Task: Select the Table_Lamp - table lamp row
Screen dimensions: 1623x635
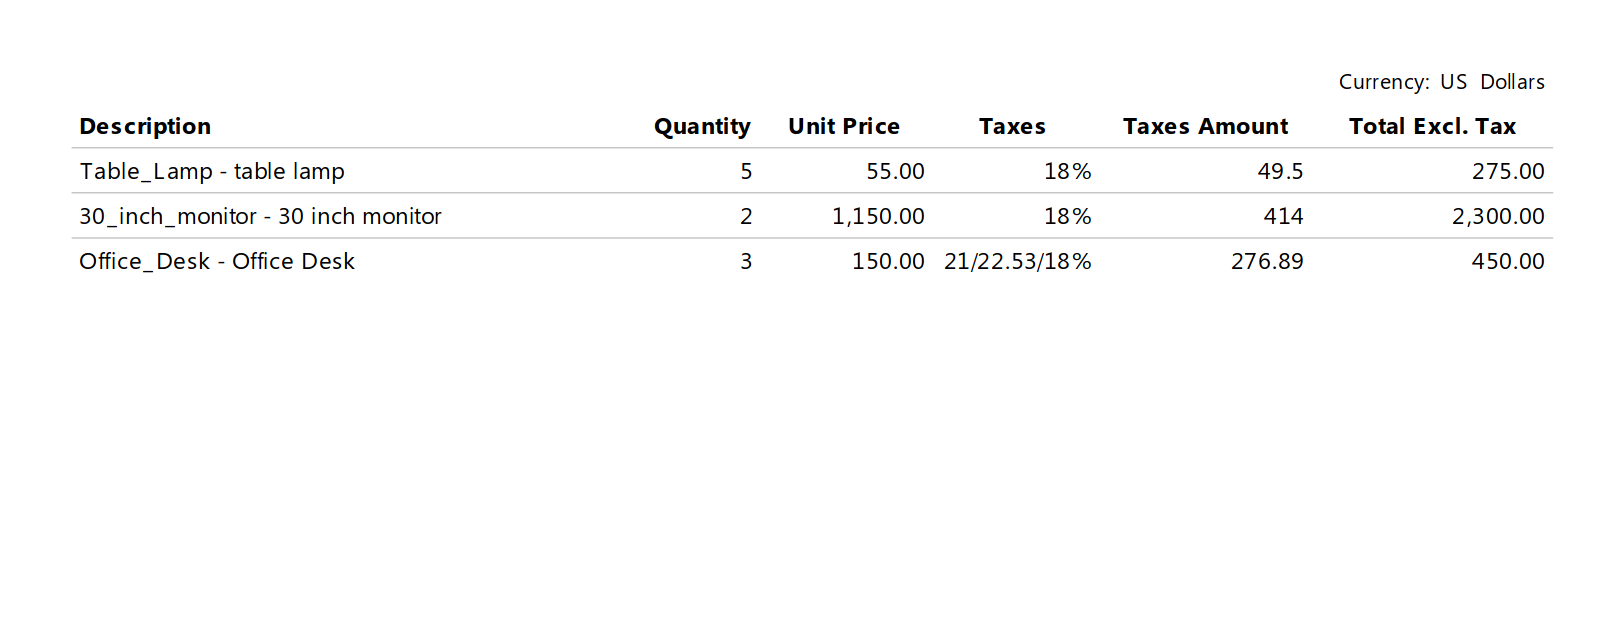Action: 812,171
